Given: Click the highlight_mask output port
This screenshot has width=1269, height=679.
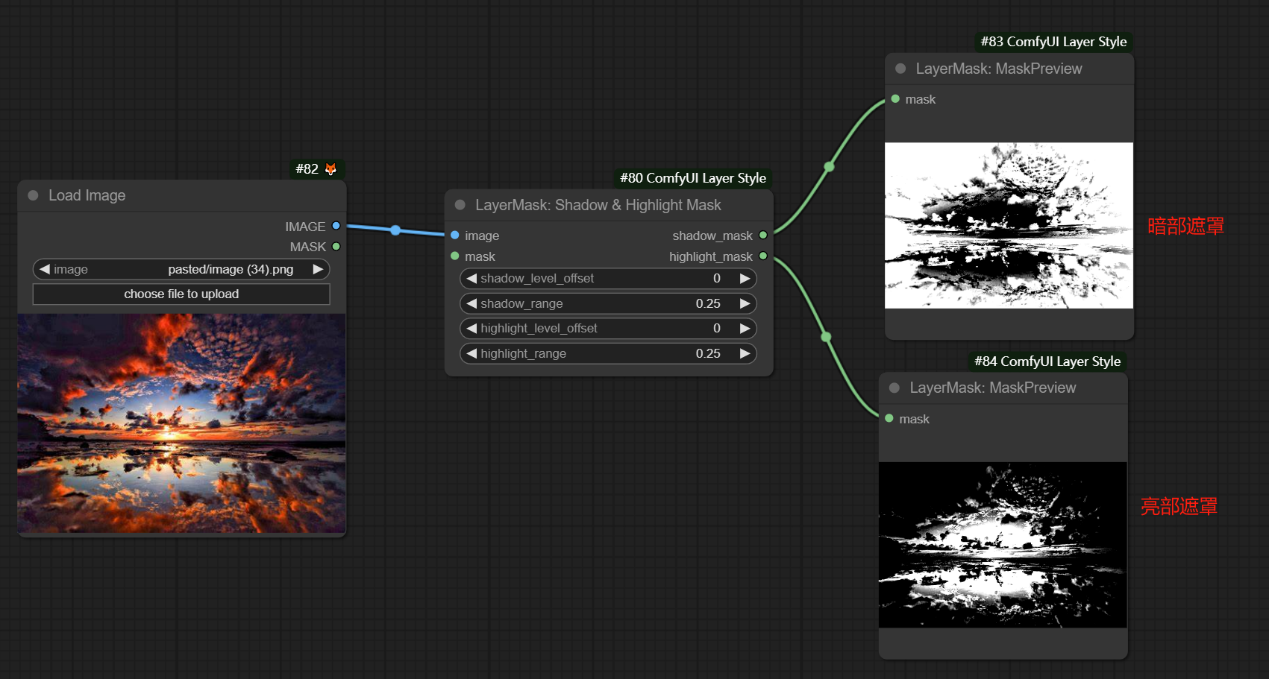Looking at the screenshot, I should [x=763, y=257].
